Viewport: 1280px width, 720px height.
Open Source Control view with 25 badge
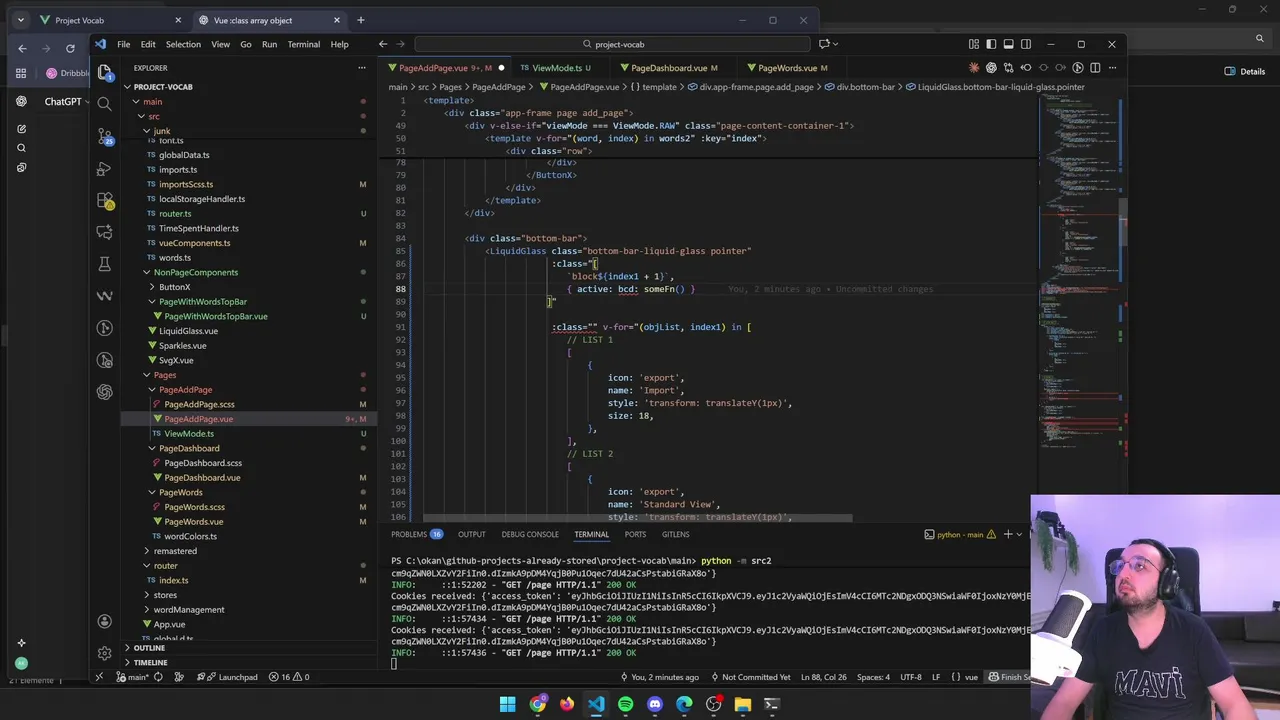click(104, 136)
